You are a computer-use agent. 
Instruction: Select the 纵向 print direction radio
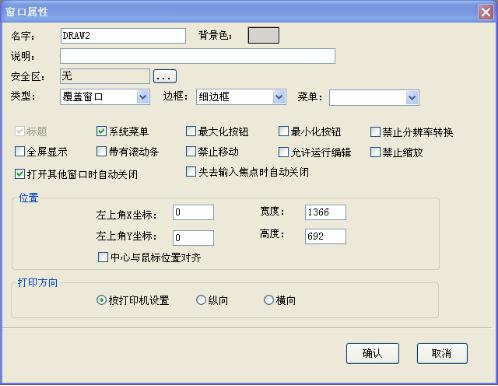coord(201,300)
